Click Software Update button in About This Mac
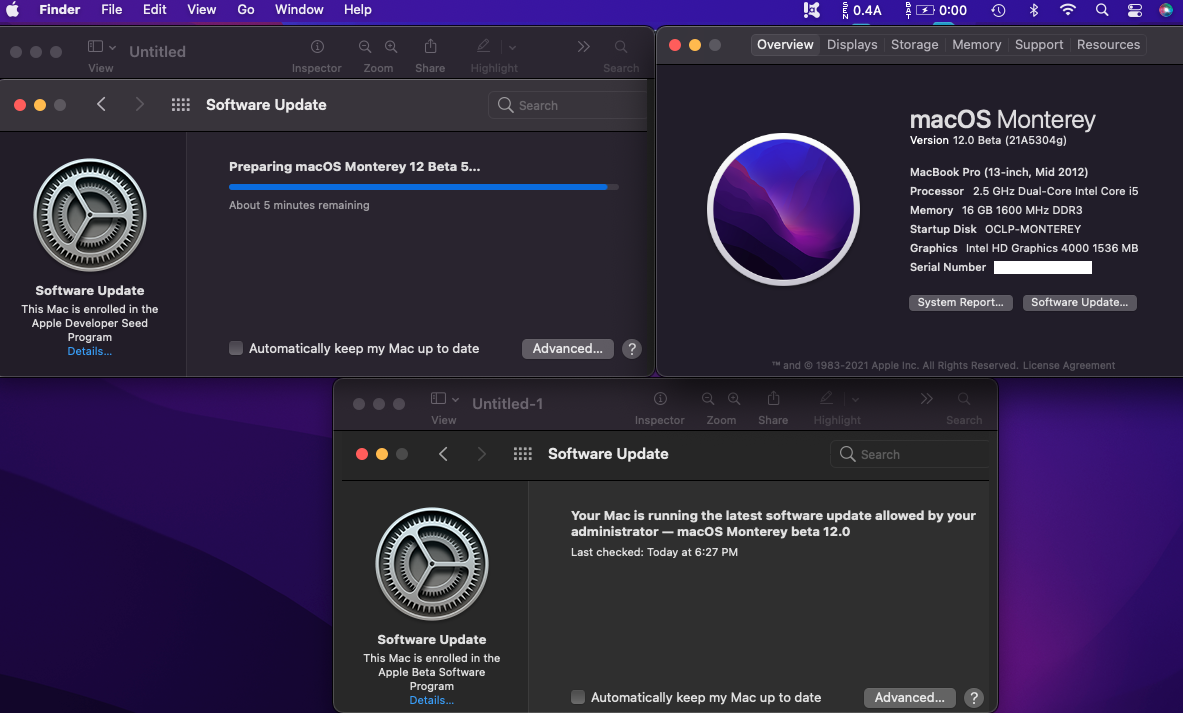This screenshot has width=1183, height=713. click(1080, 302)
